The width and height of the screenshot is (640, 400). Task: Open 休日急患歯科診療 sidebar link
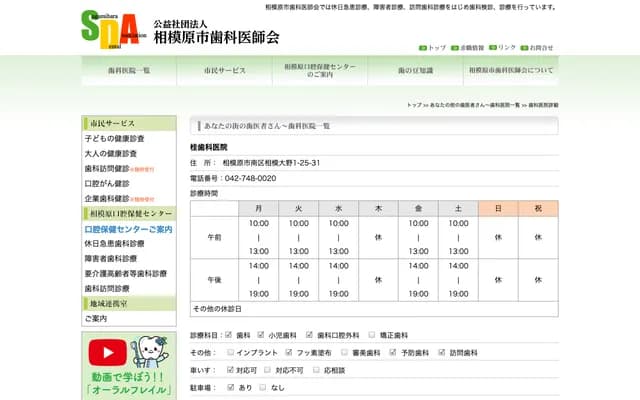114,244
